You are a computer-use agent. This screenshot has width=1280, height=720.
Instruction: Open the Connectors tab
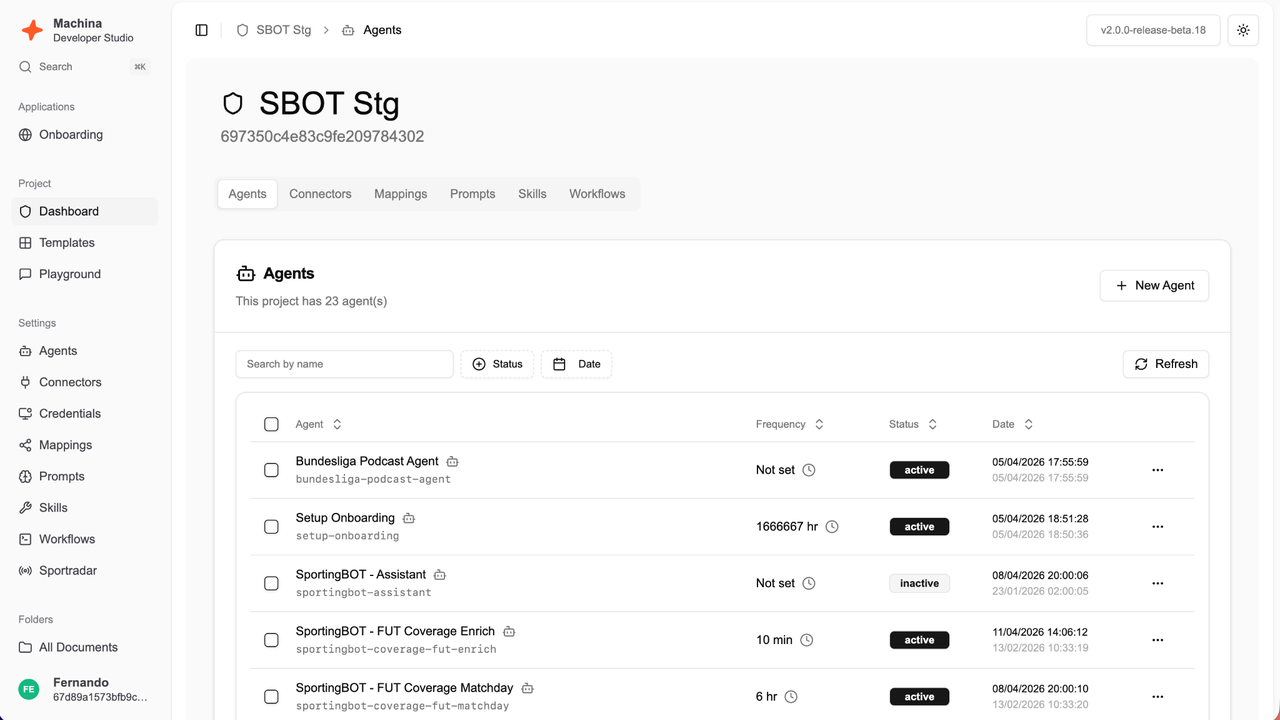pyautogui.click(x=320, y=194)
